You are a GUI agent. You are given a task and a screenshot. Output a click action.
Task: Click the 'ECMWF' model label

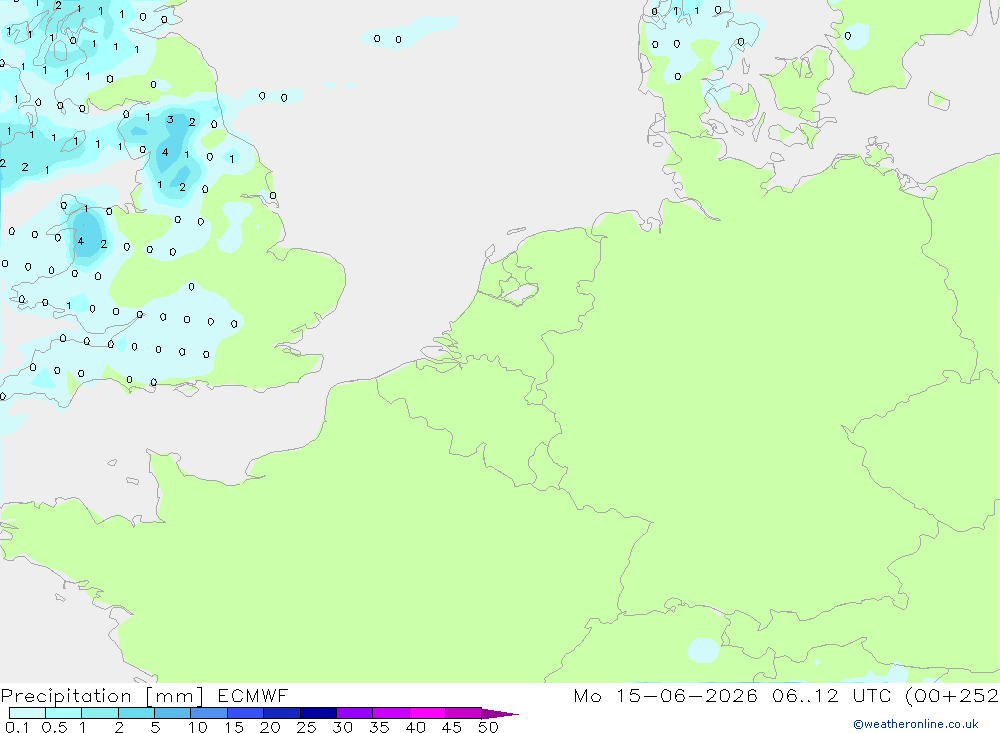click(x=253, y=696)
